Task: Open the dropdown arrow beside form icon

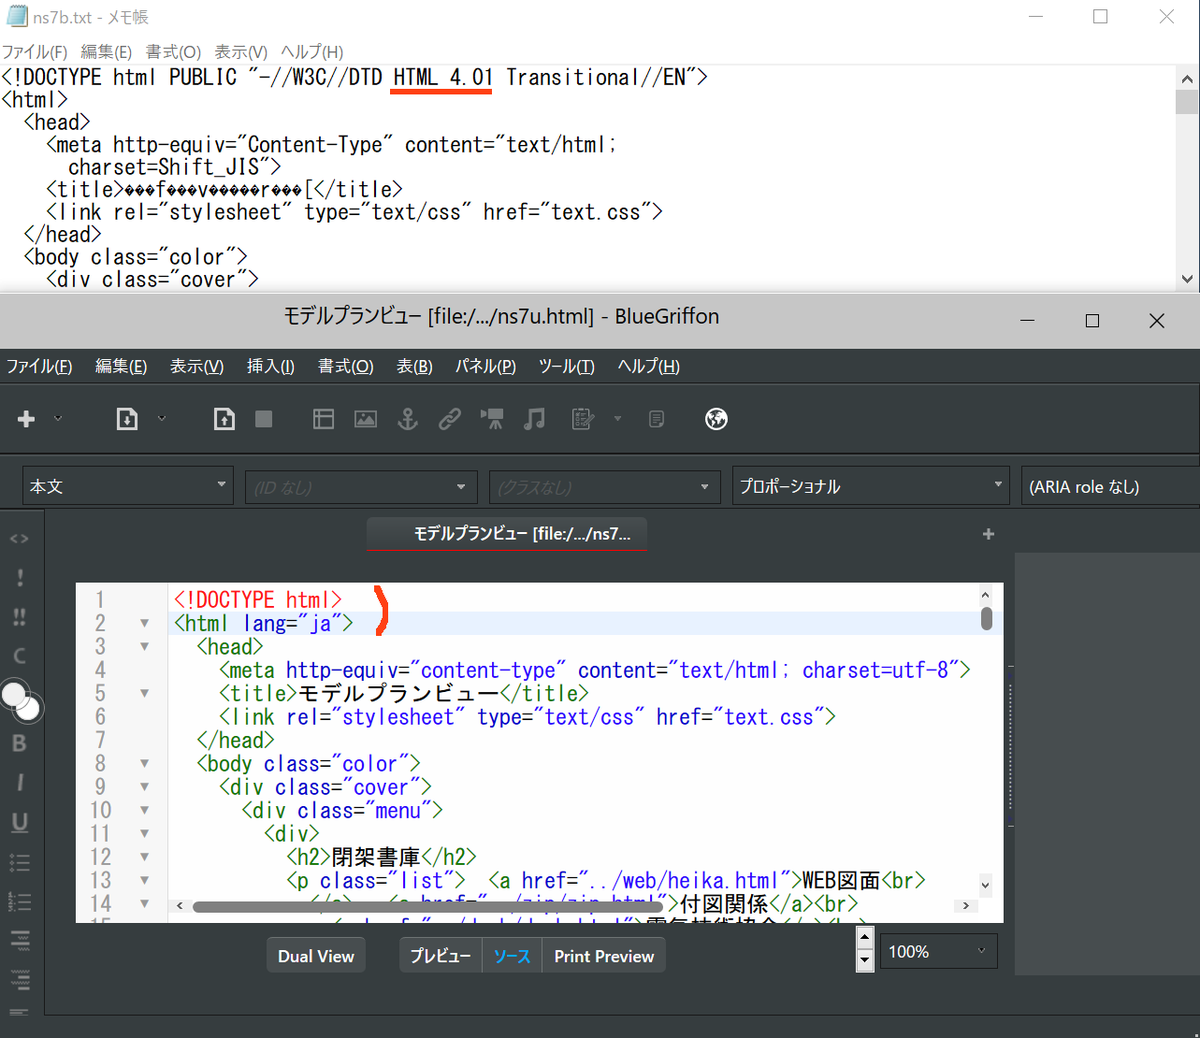Action: [618, 419]
